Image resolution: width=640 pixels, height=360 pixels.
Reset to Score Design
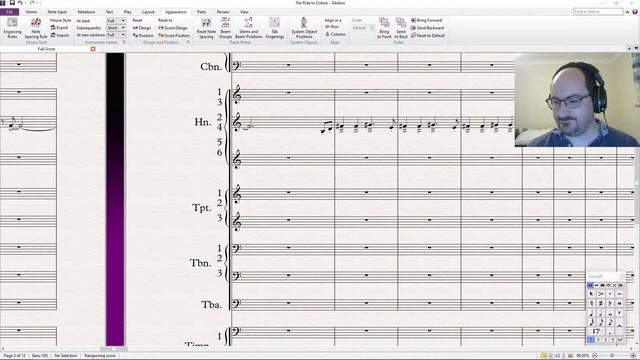pos(173,28)
